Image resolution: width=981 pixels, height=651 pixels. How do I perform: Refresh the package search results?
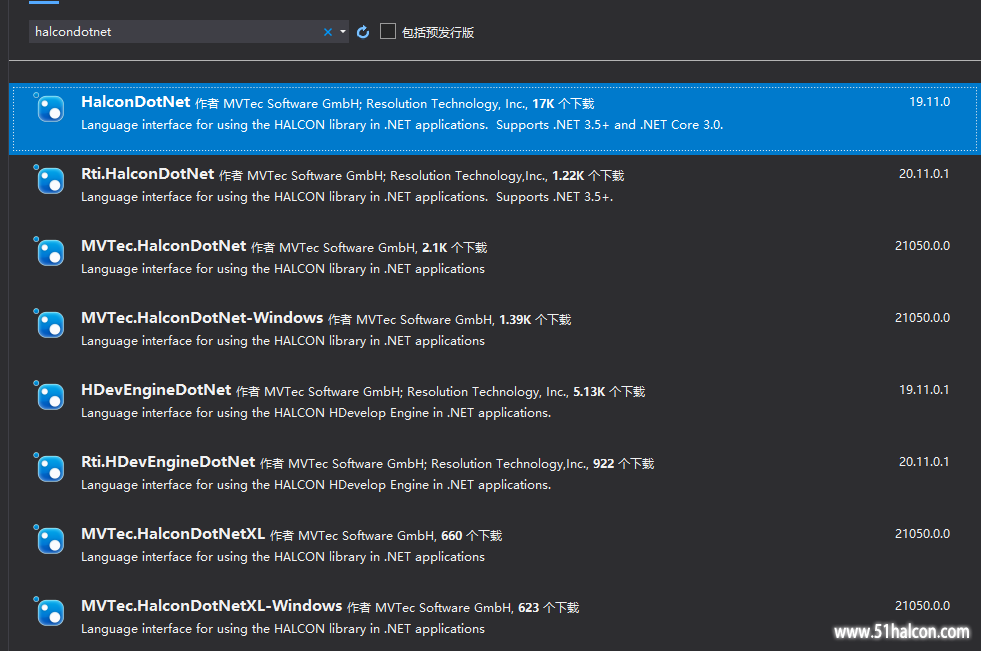[x=363, y=32]
